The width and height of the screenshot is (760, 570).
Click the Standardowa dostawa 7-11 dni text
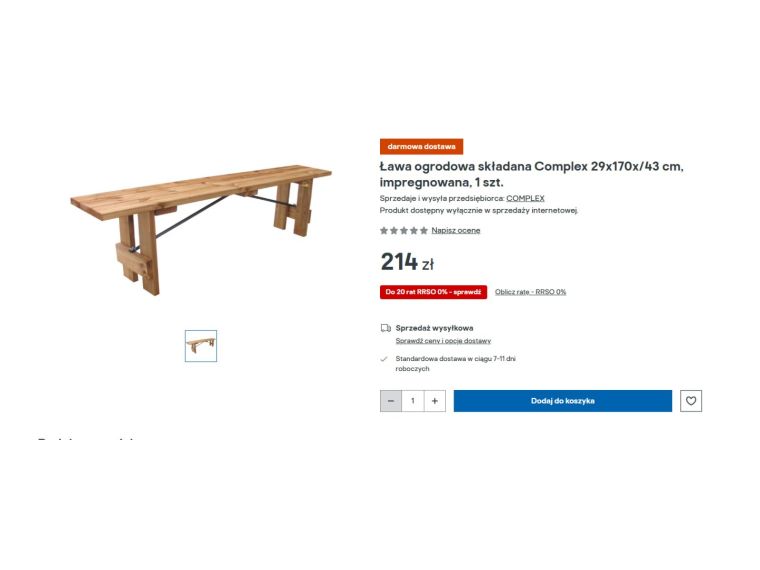(456, 364)
